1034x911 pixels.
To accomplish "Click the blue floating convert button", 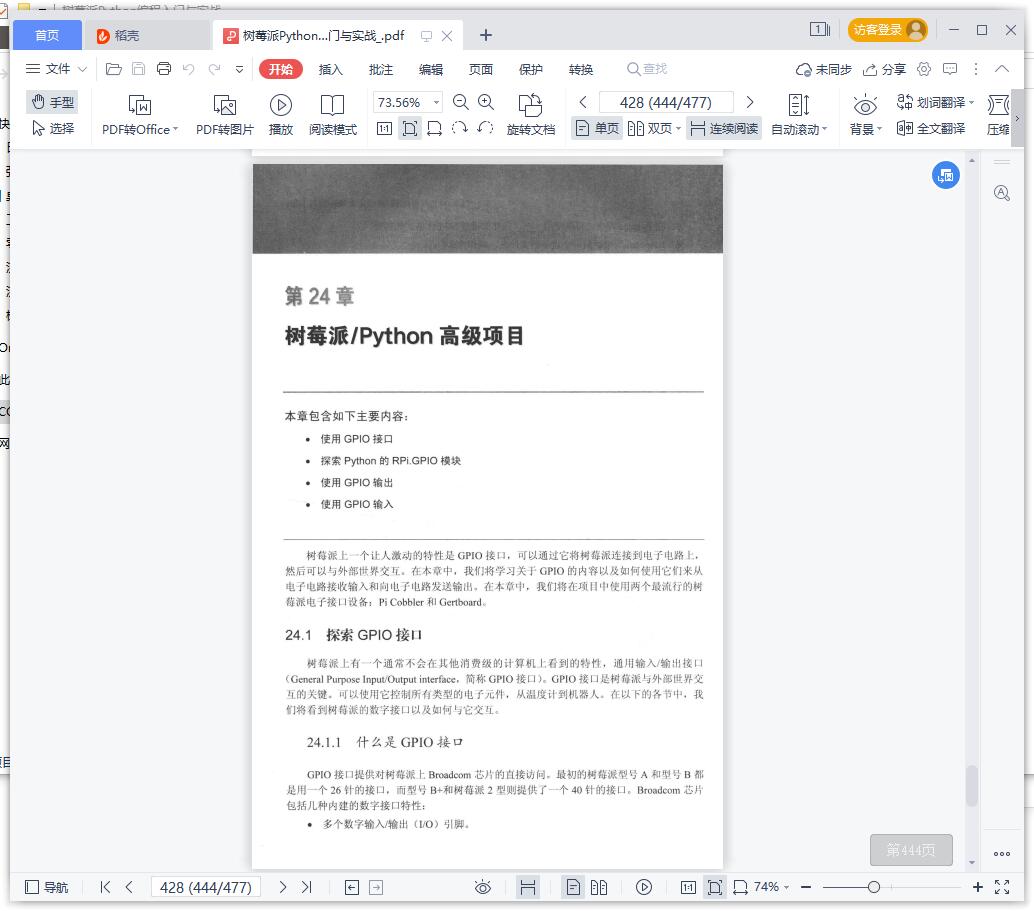I will pos(946,175).
